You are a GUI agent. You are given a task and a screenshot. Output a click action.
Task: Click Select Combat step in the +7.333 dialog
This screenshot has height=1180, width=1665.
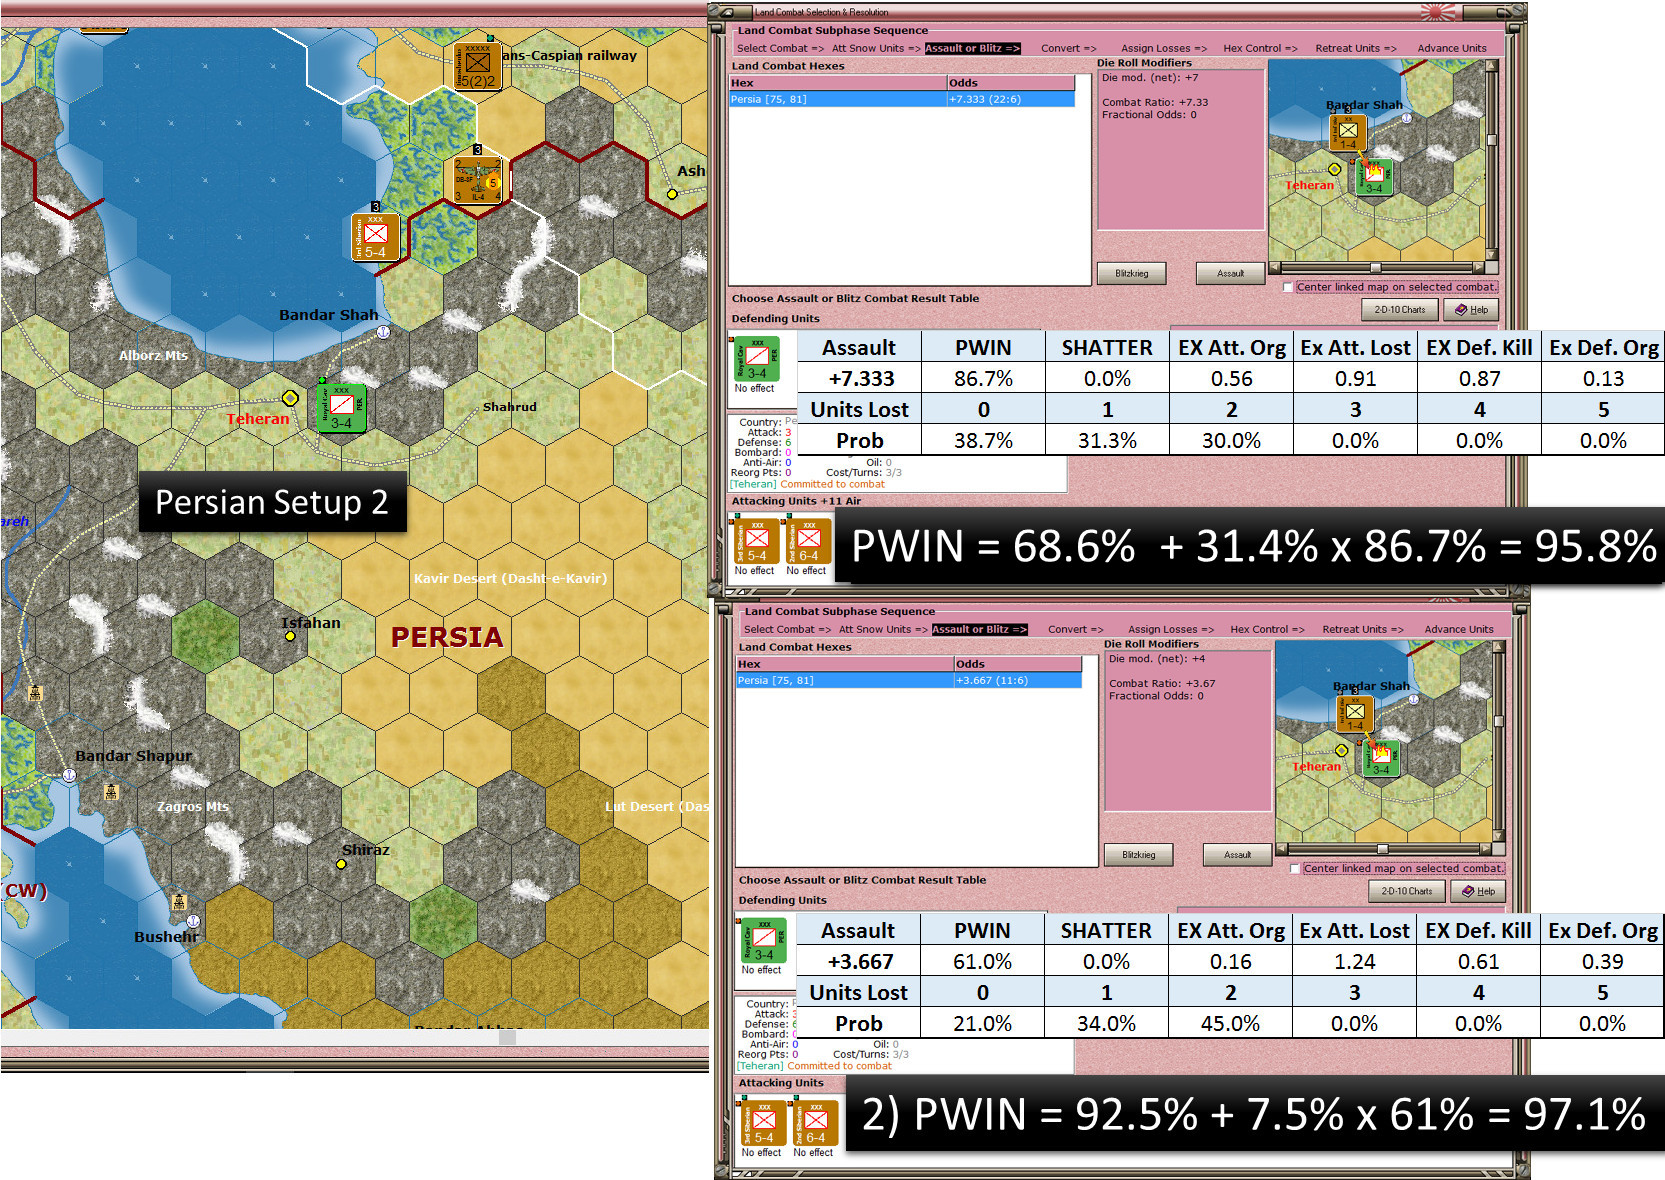click(x=780, y=48)
